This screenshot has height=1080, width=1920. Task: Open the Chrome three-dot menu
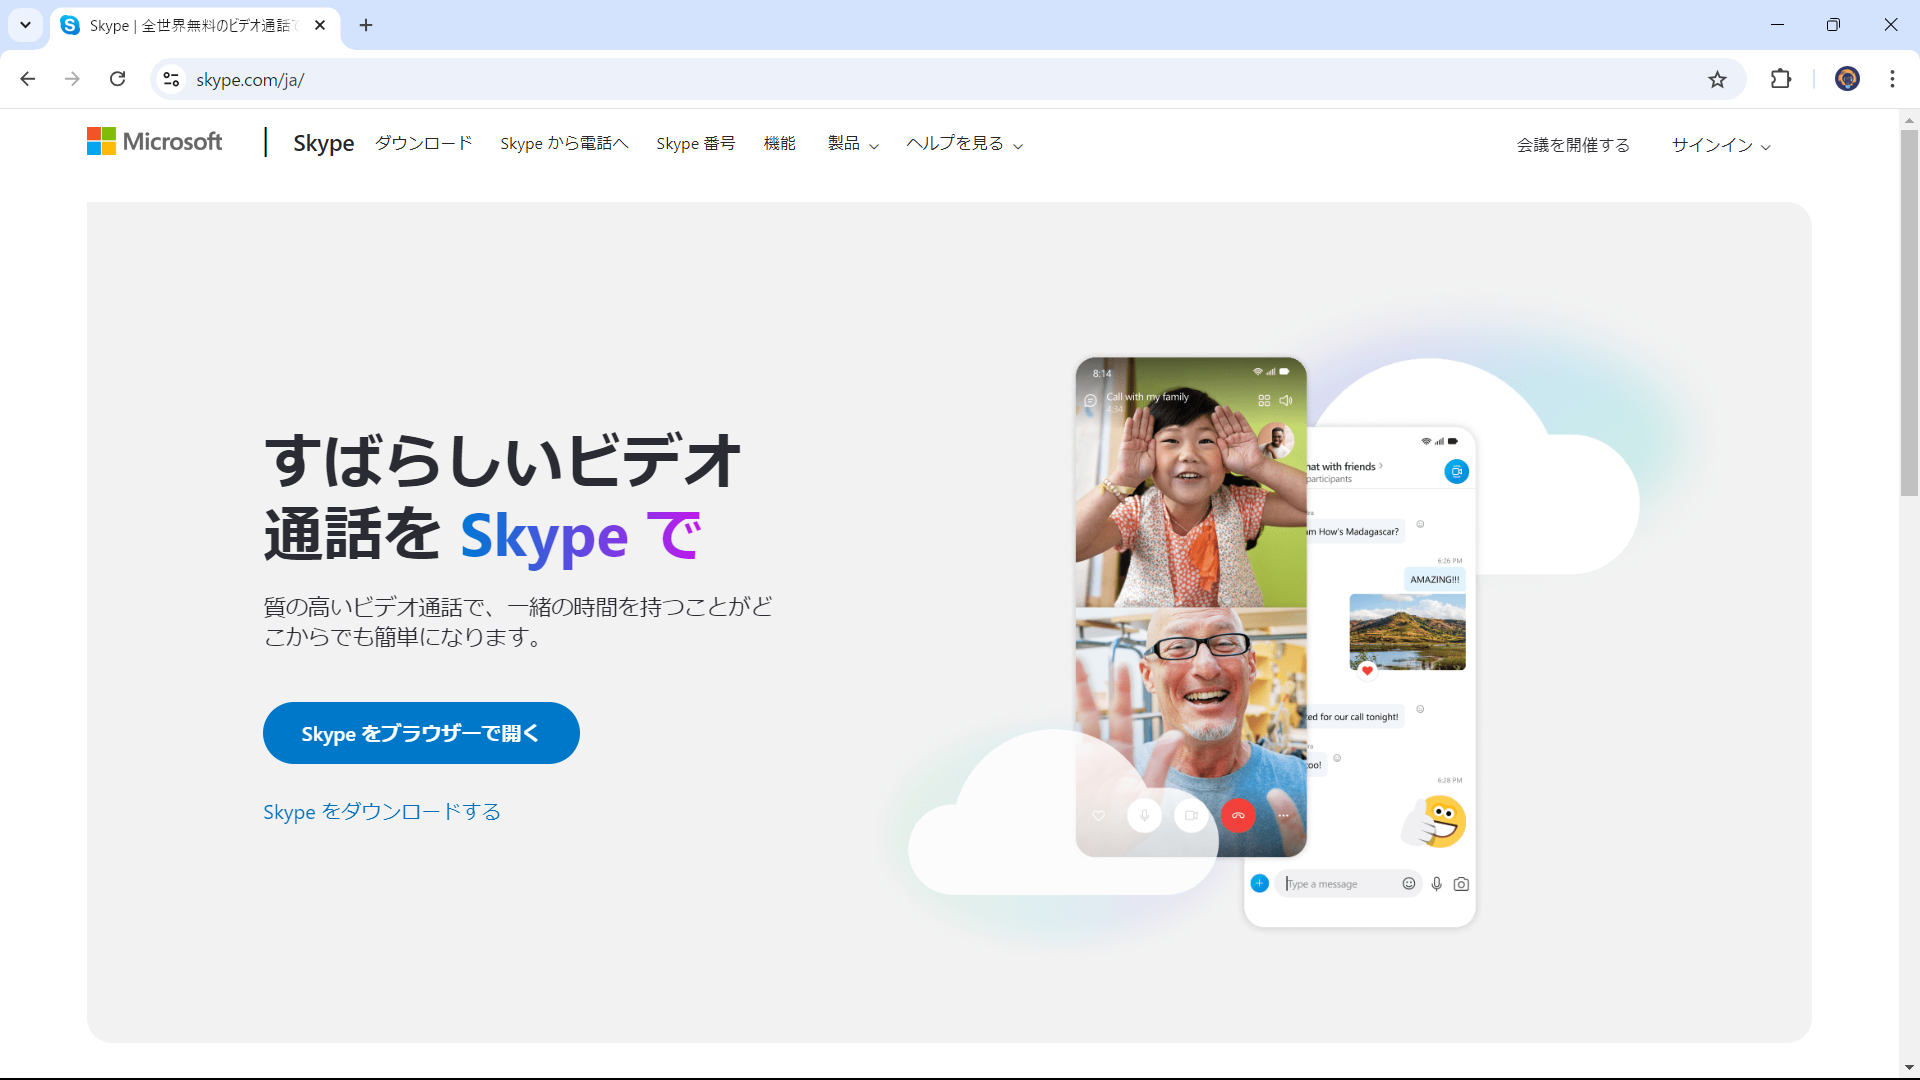click(x=1892, y=79)
